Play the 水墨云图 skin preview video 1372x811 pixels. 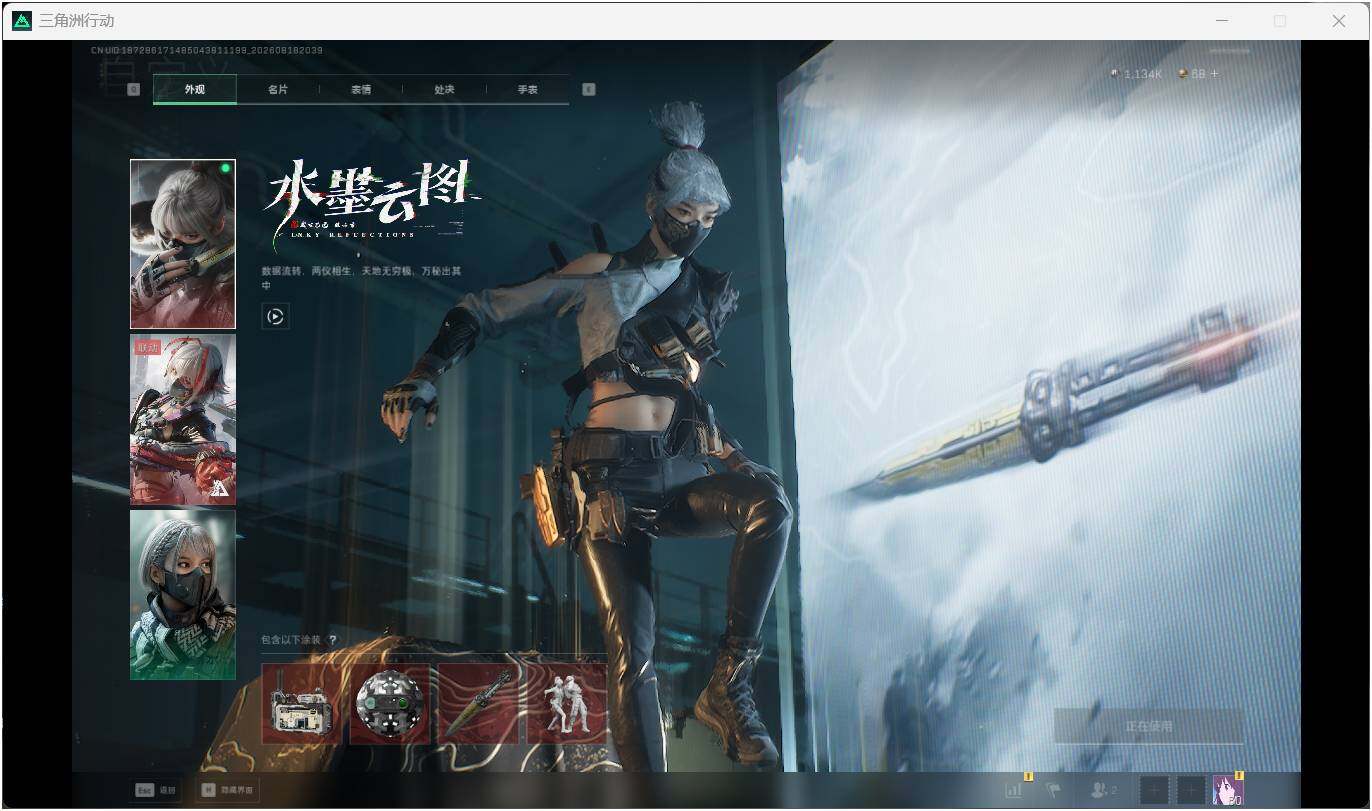275,316
